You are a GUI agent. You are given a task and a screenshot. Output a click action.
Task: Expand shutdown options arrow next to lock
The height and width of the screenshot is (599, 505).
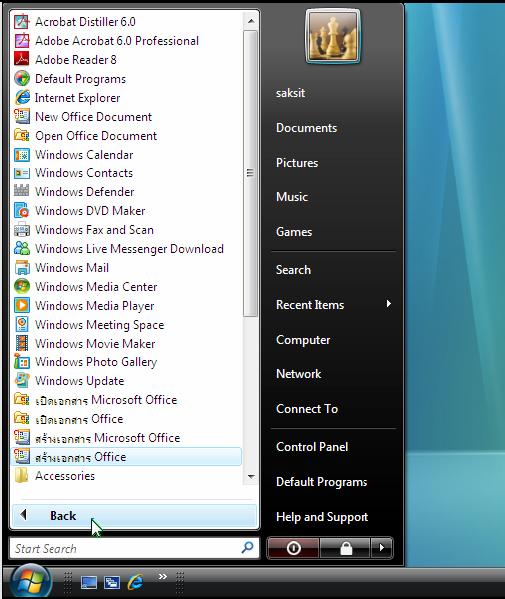[381, 548]
